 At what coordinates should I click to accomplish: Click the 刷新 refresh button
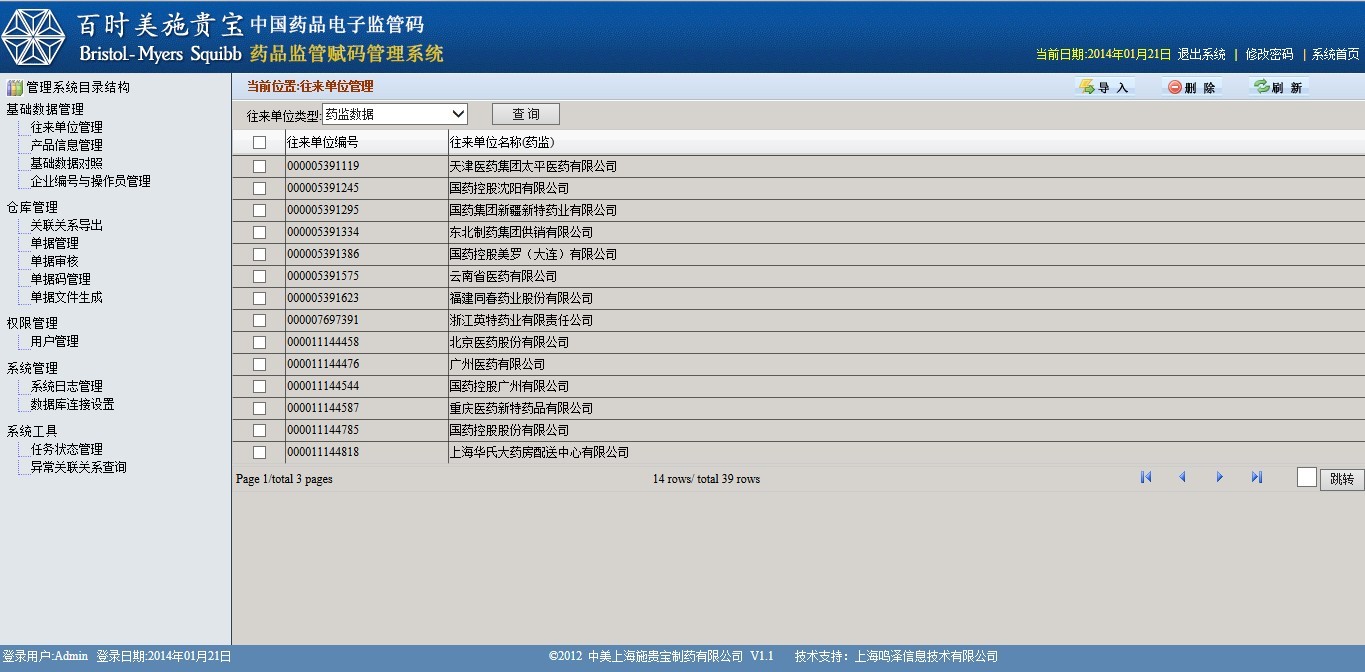tap(1278, 87)
